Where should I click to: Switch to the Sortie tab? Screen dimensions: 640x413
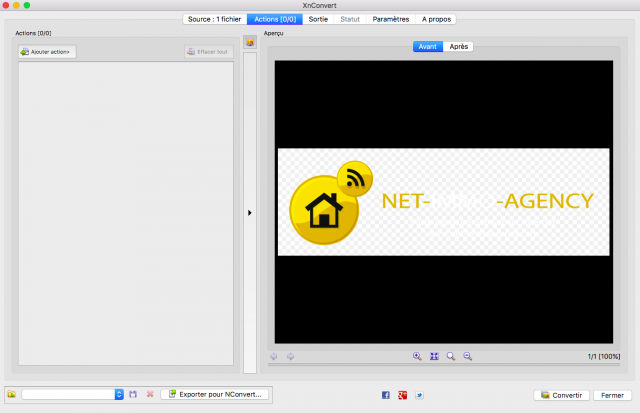point(318,19)
